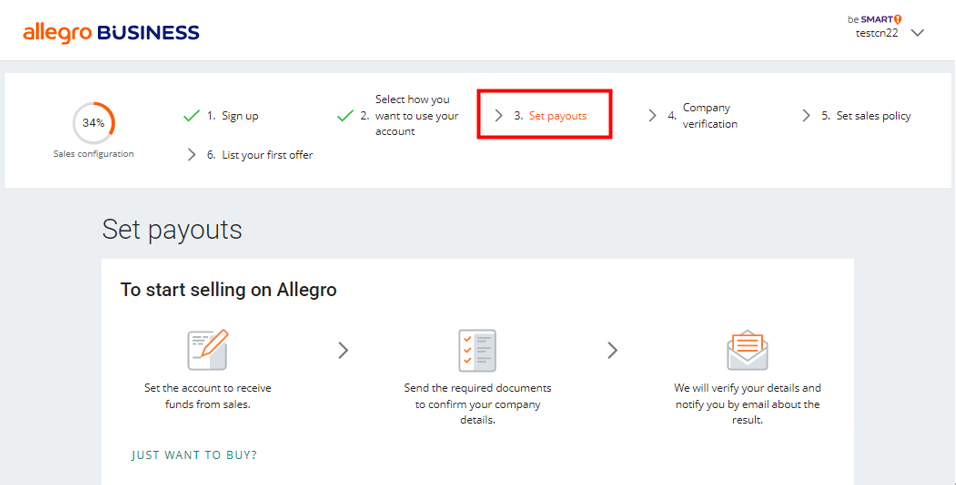The image size is (956, 485).
Task: Click the green checkmark beside step 2
Action: [x=345, y=116]
